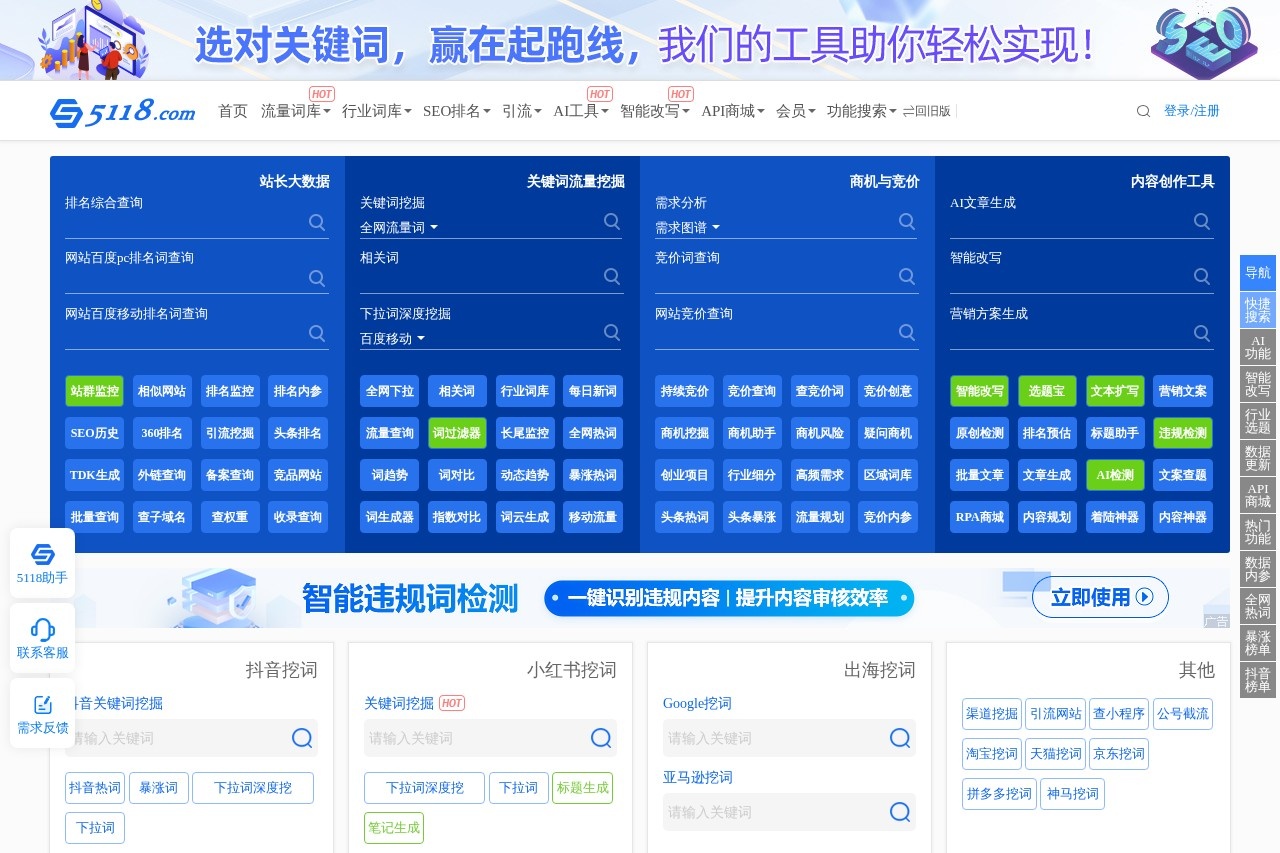Click search icon in Google挖词 field
1280x853 pixels.
900,738
